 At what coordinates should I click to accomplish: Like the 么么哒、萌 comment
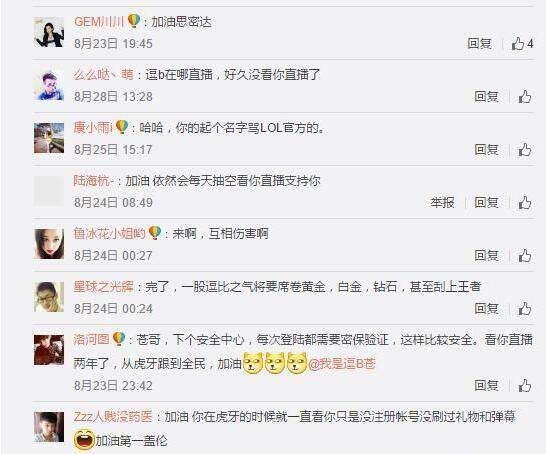(x=525, y=96)
